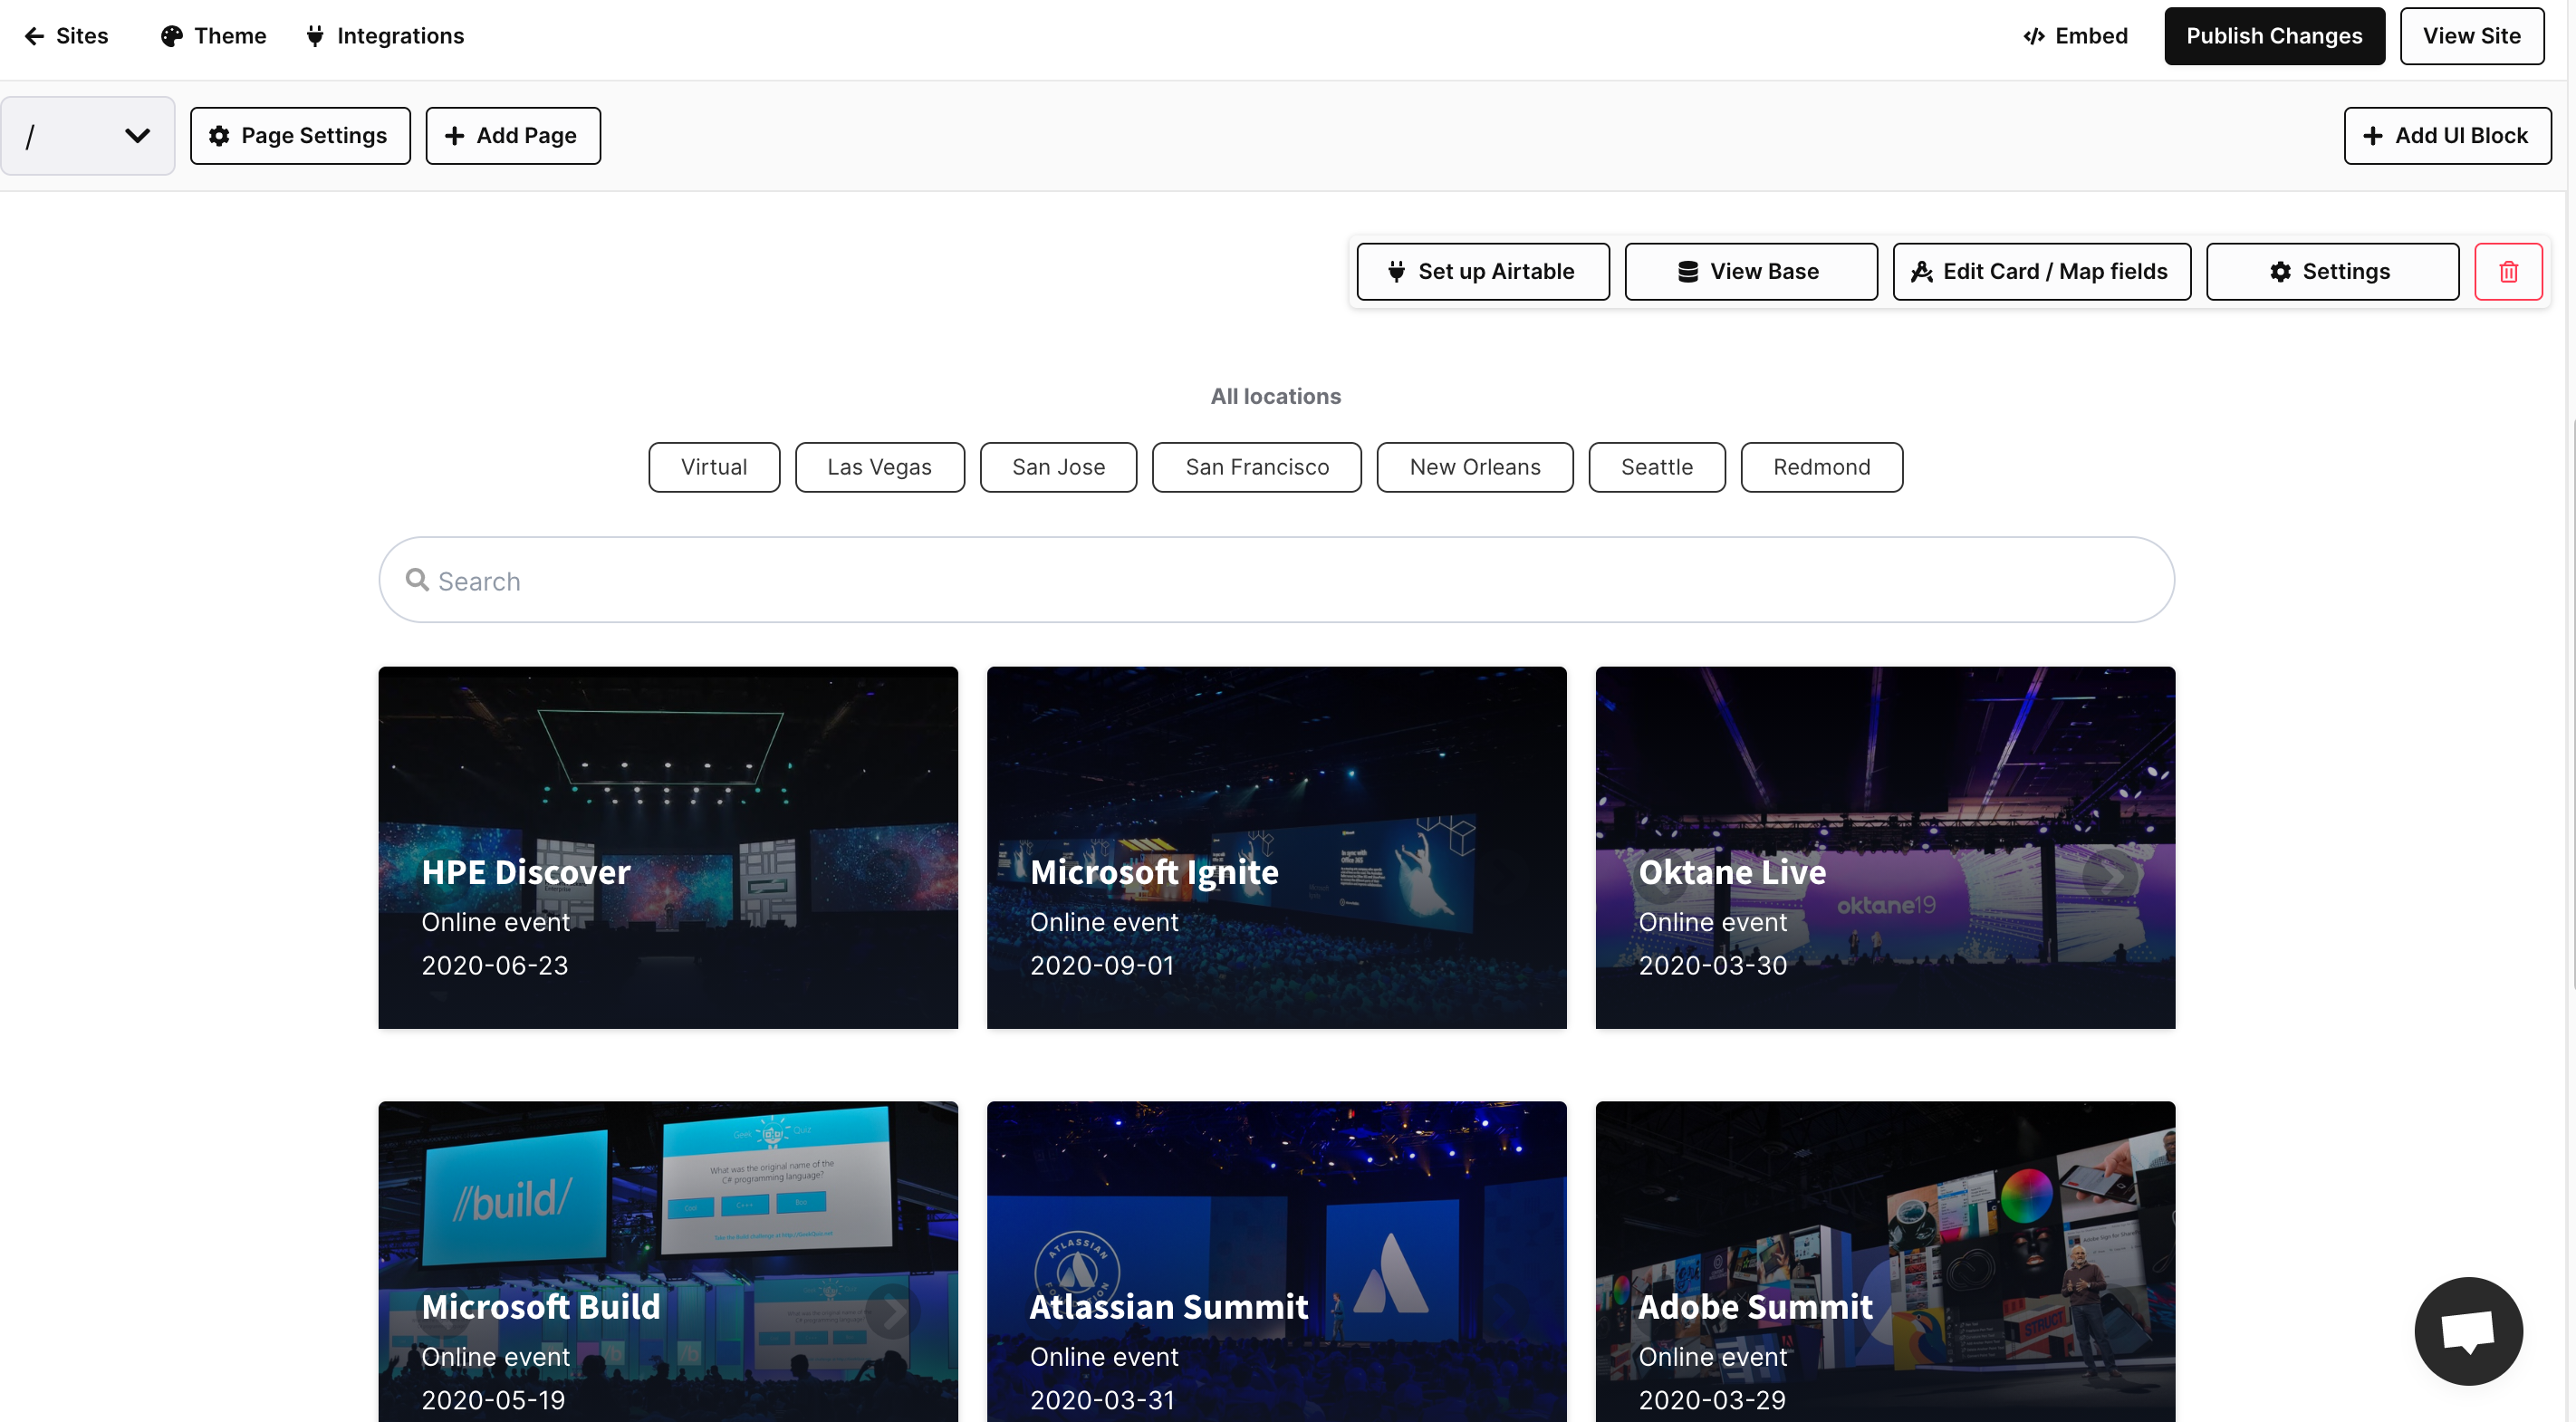Select the Las Vegas filter tab
This screenshot has height=1422, width=2576.
[x=879, y=467]
